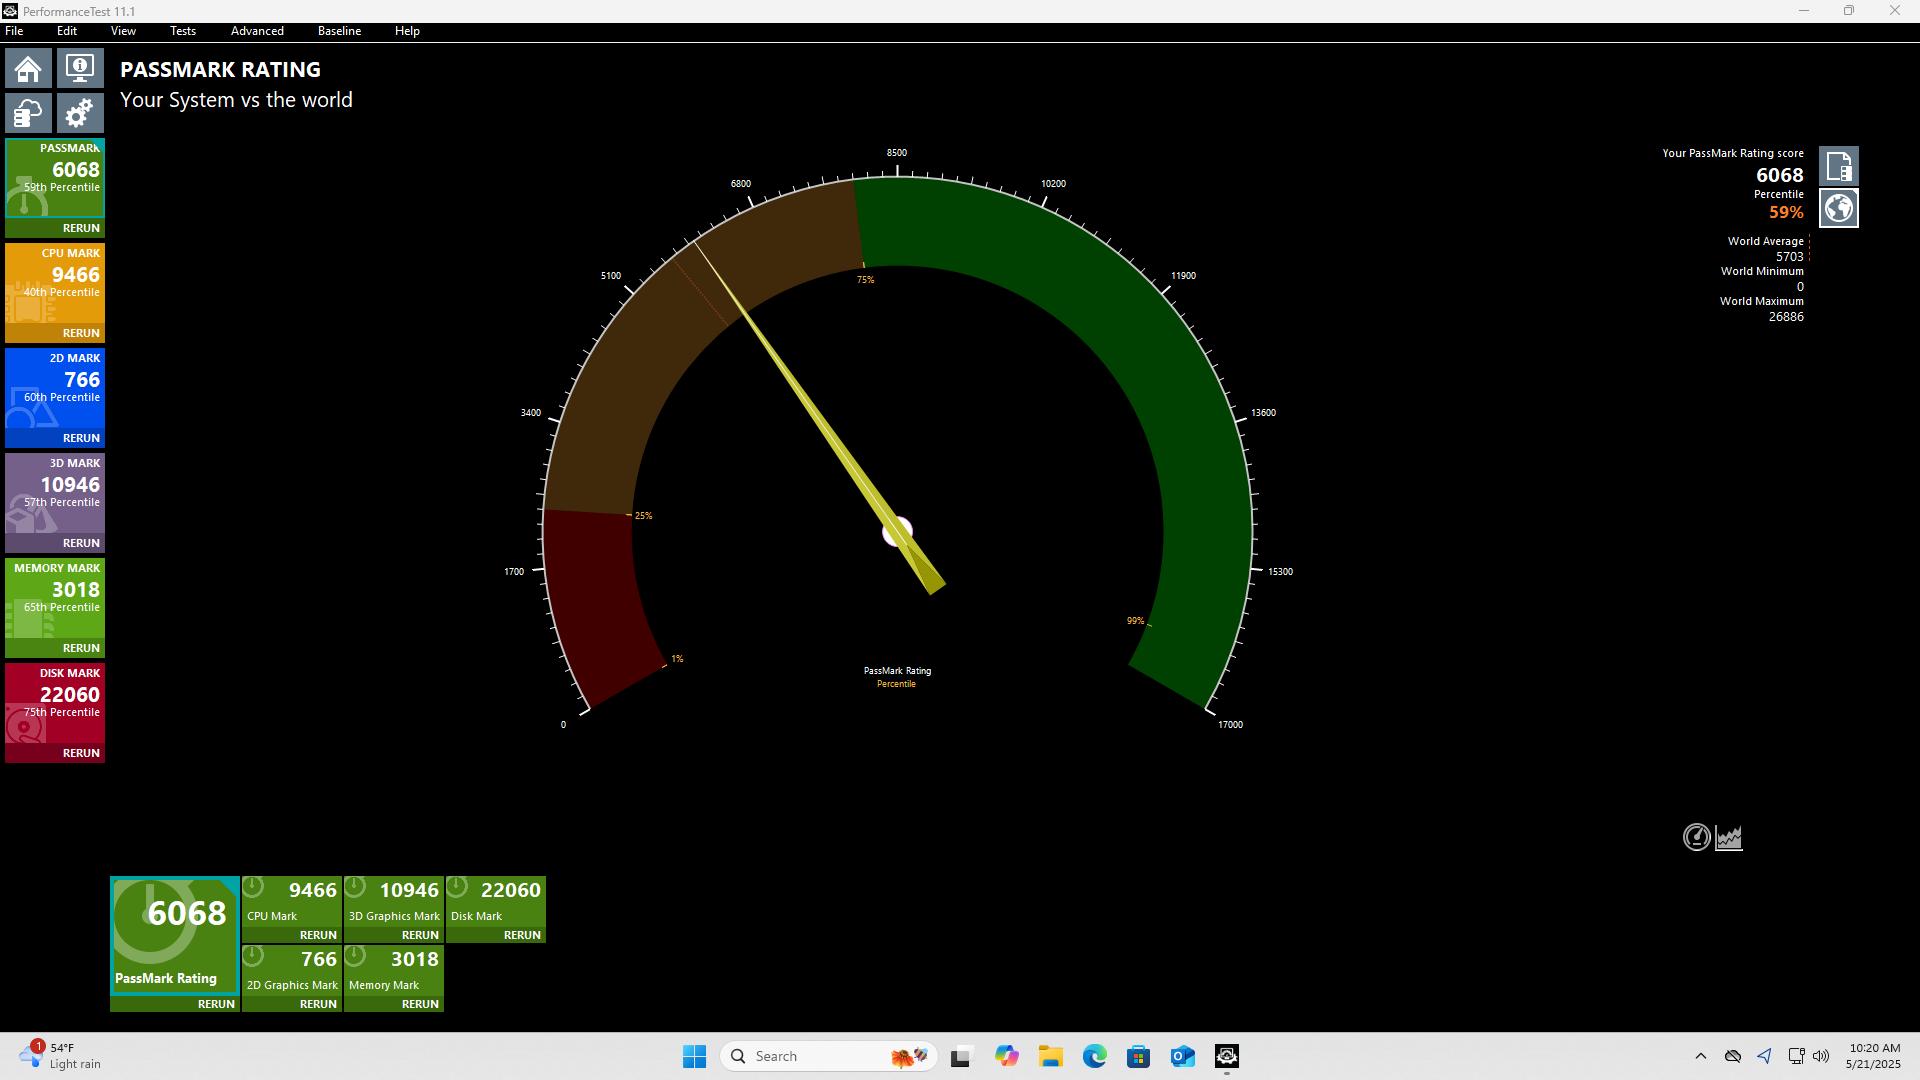This screenshot has width=1920, height=1080.
Task: Rerun the Disk Mark sidebar test
Action: (x=81, y=753)
